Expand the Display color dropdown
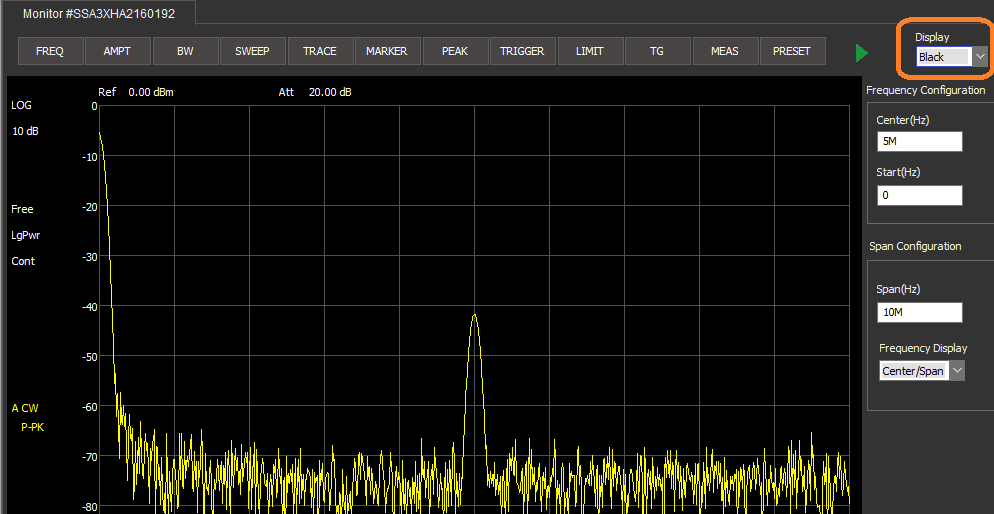The width and height of the screenshot is (994, 514). pyautogui.click(x=980, y=57)
